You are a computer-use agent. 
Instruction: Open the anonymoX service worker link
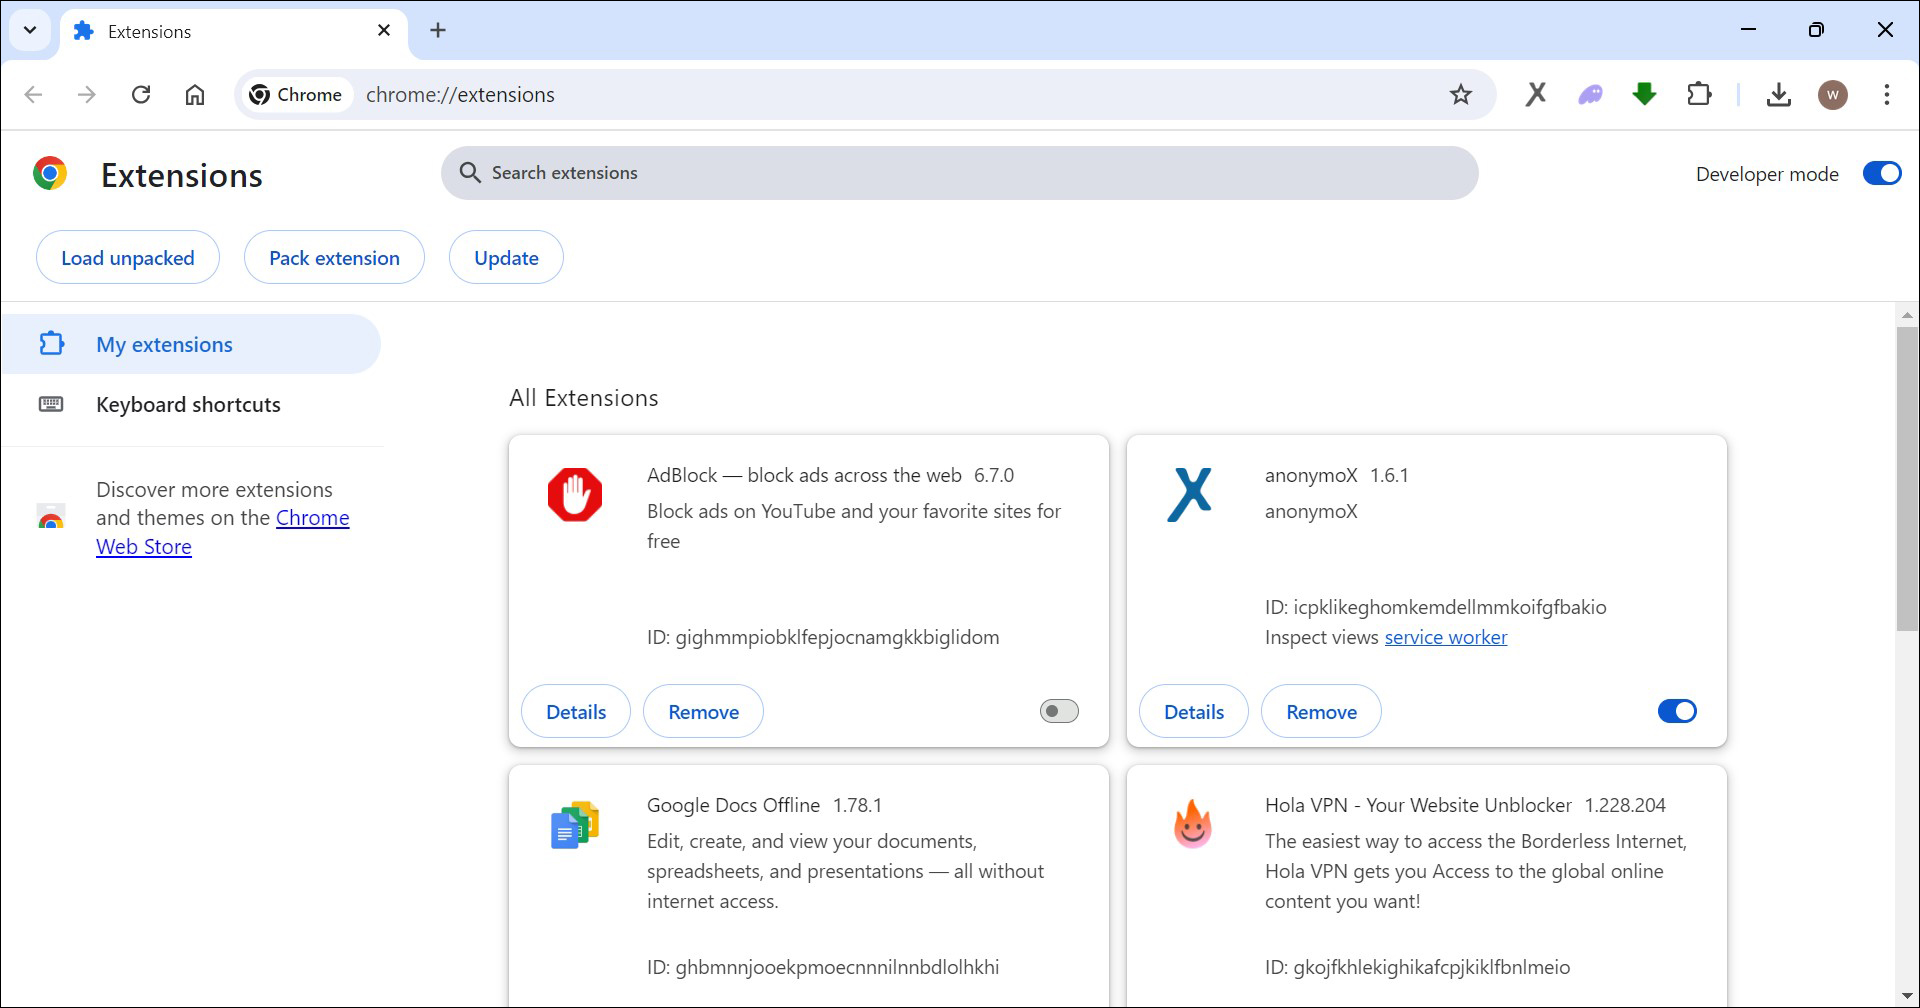pos(1445,637)
